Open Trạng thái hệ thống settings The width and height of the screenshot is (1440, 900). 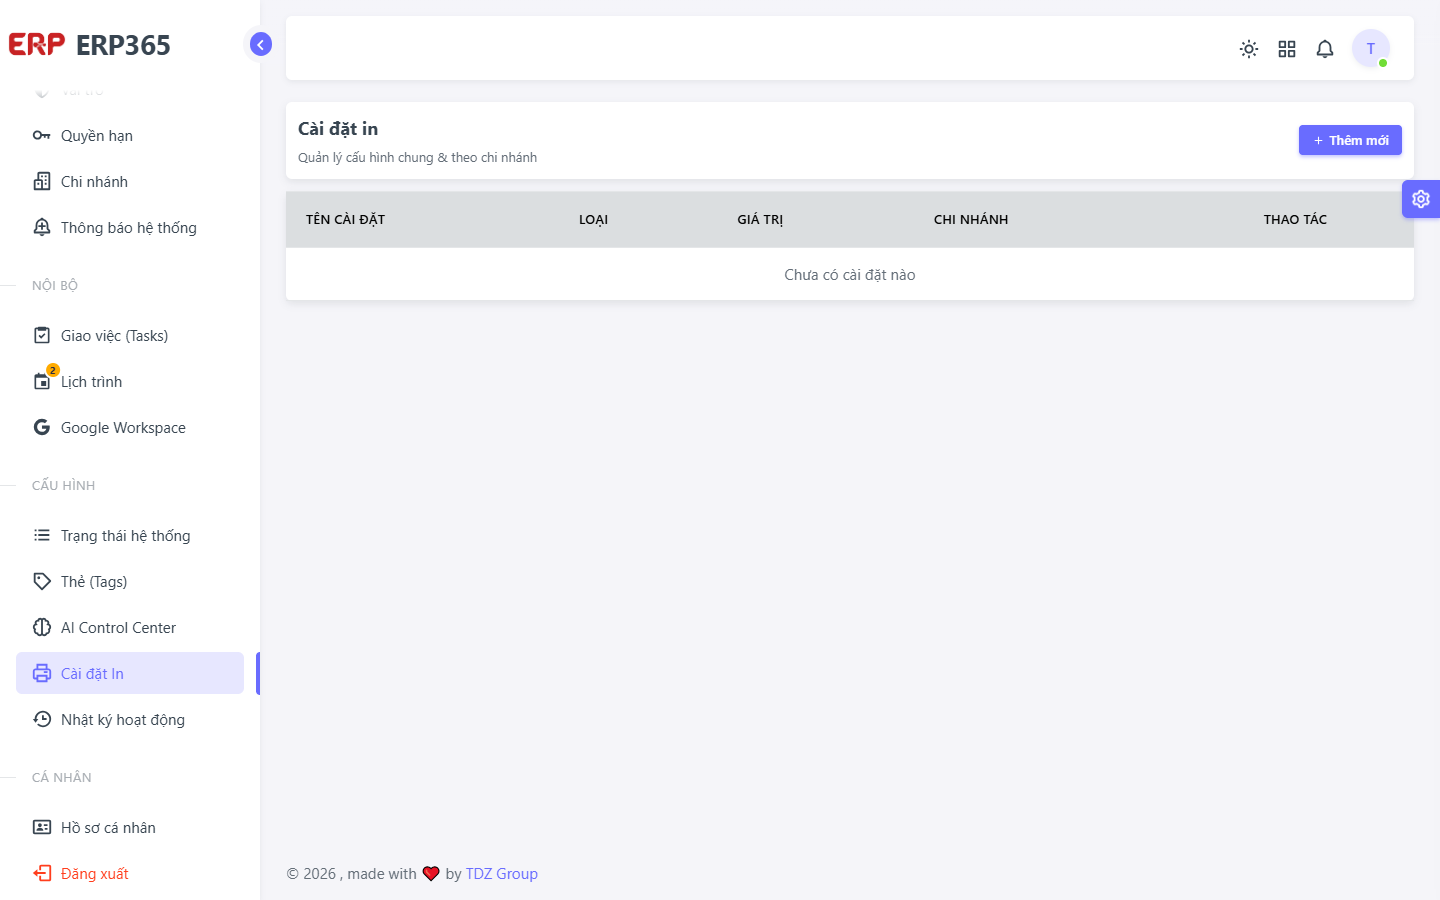[130, 536]
